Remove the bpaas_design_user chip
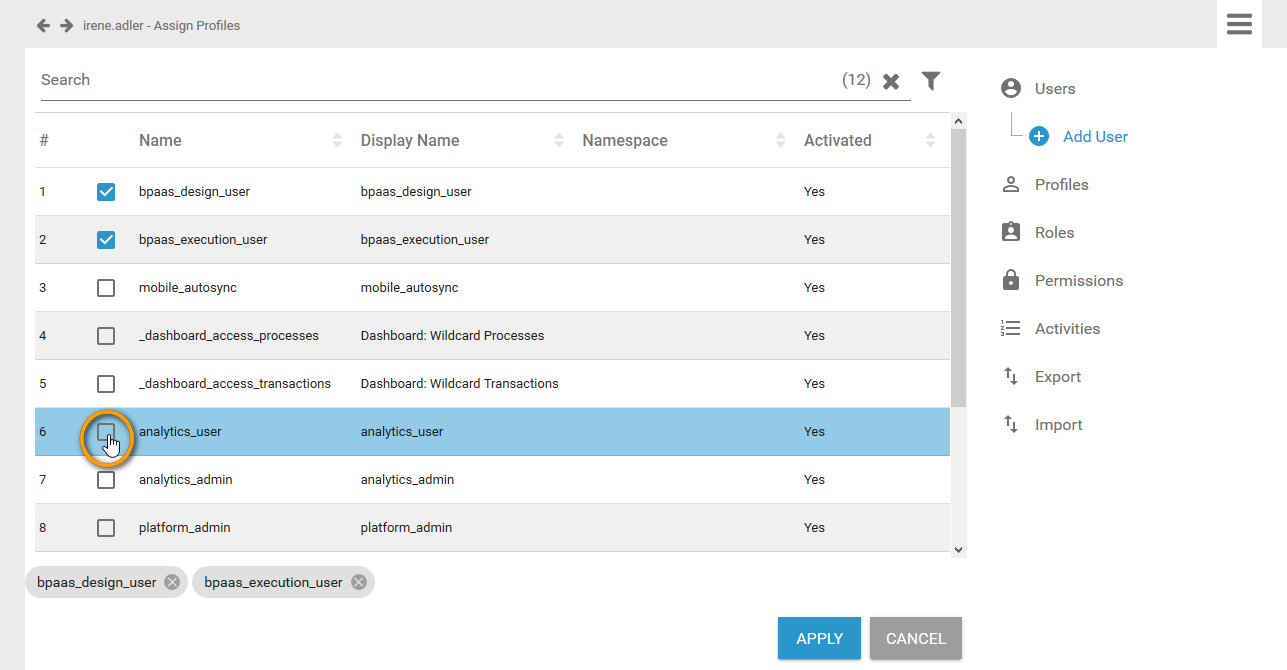The image size is (1287, 670). pyautogui.click(x=172, y=582)
